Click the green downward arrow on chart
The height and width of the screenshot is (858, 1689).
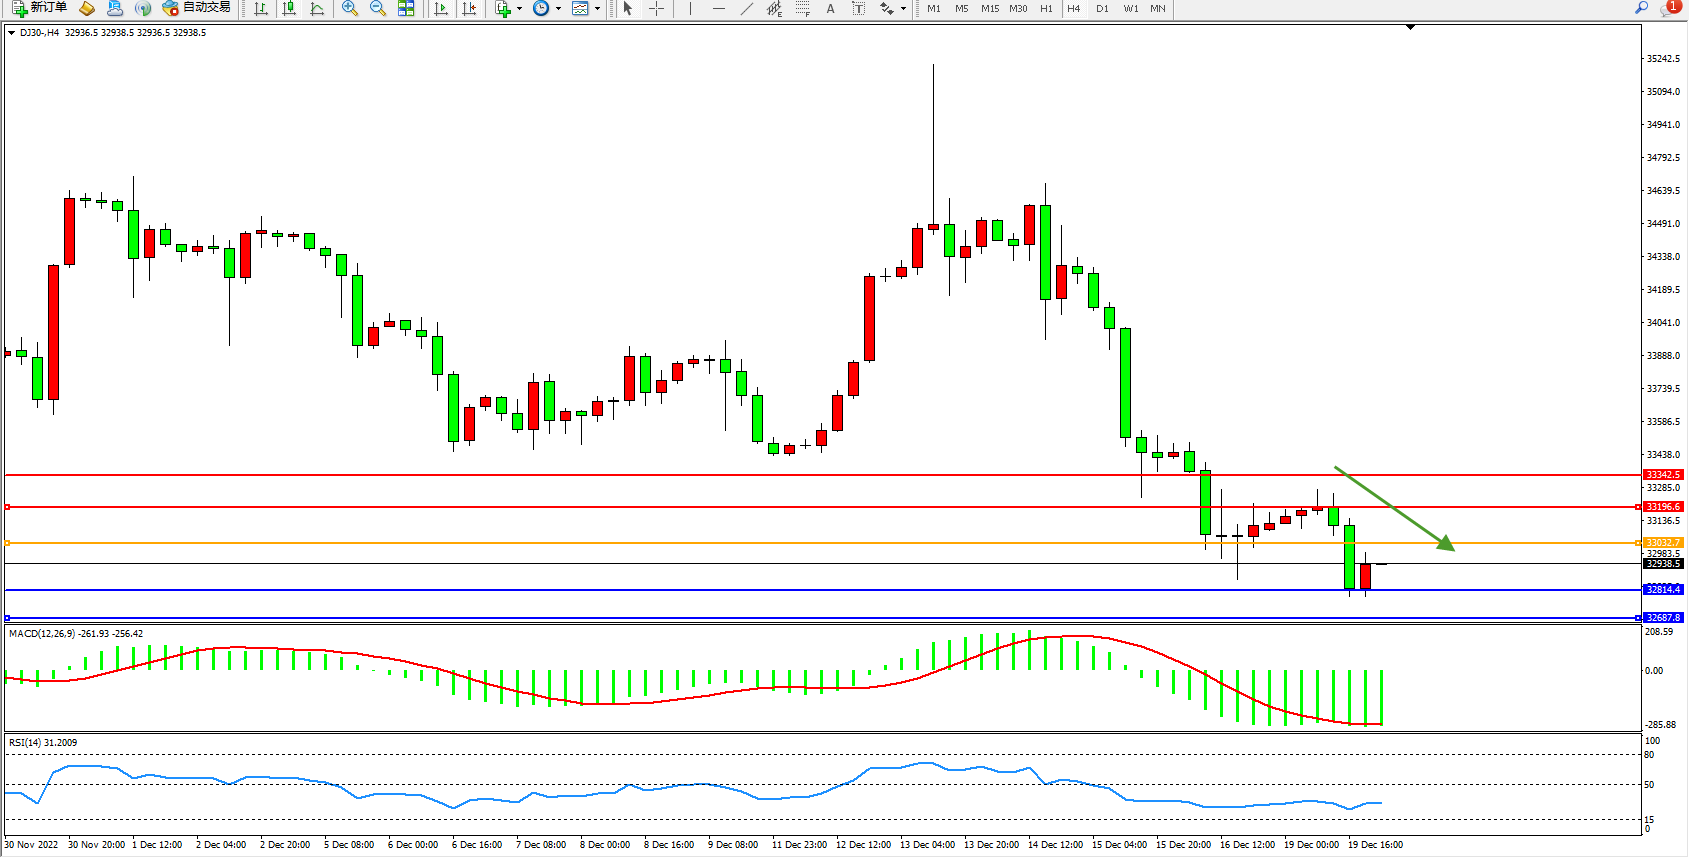click(x=1395, y=509)
